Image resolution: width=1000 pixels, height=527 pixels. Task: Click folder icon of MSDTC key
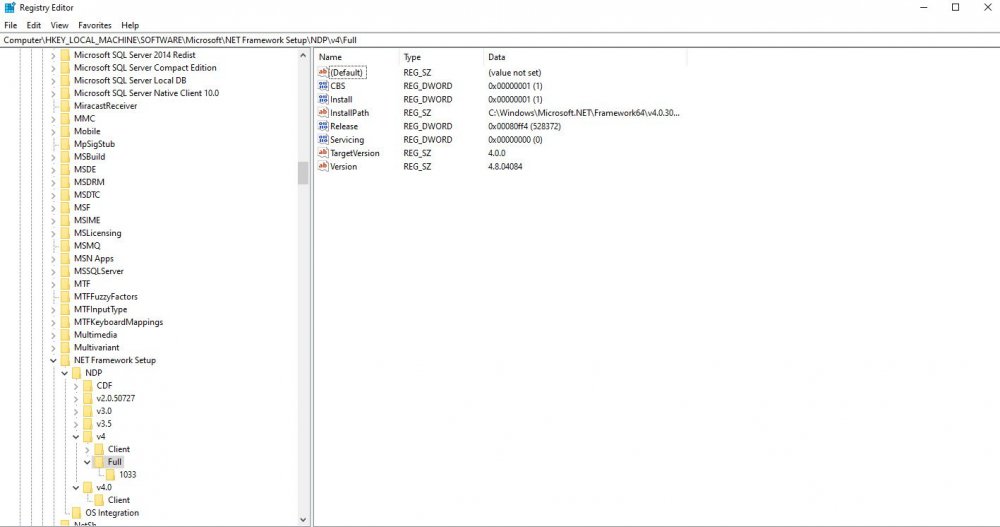click(65, 195)
